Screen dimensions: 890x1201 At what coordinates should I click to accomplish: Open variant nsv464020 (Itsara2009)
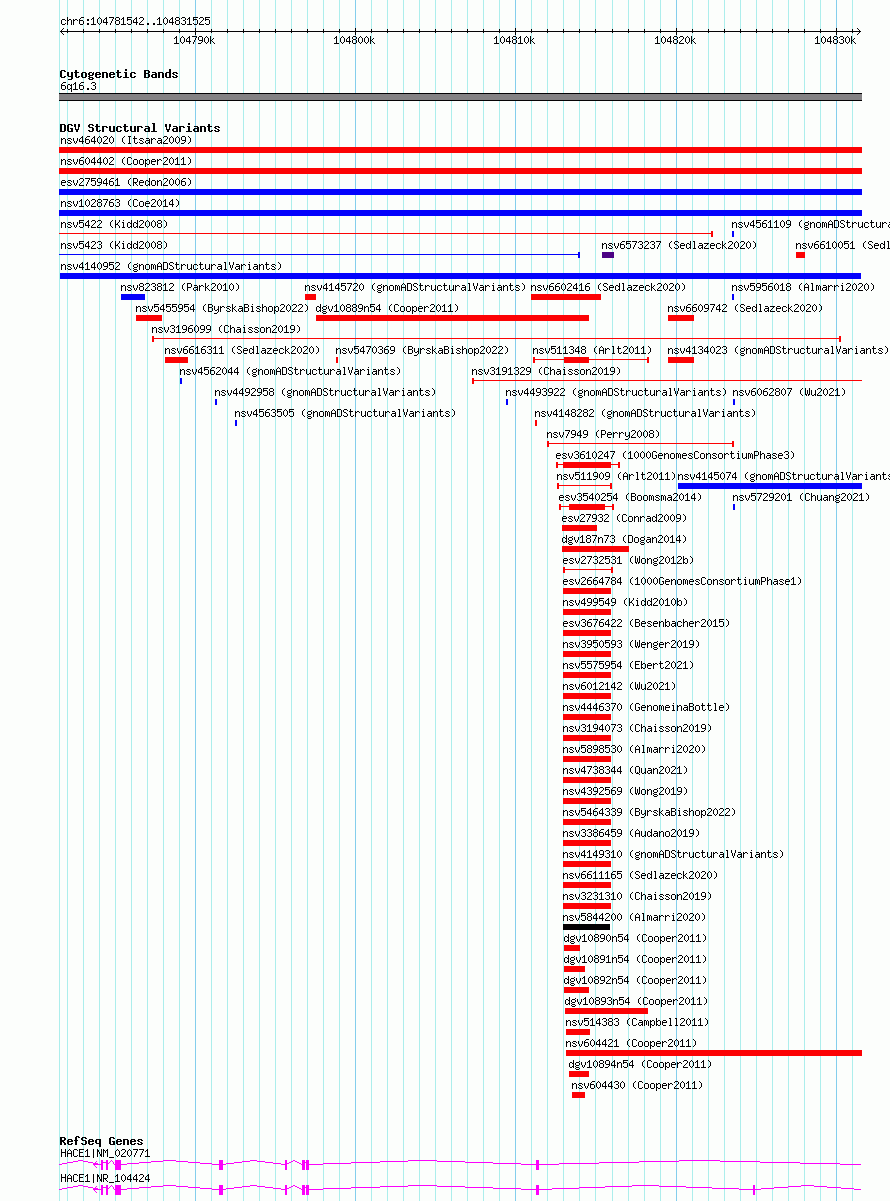[126, 140]
